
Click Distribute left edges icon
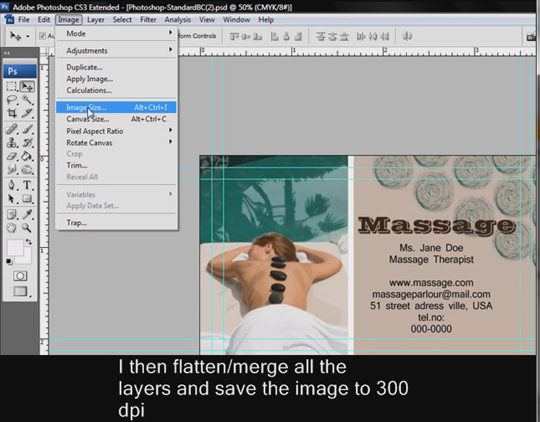[x=361, y=36]
